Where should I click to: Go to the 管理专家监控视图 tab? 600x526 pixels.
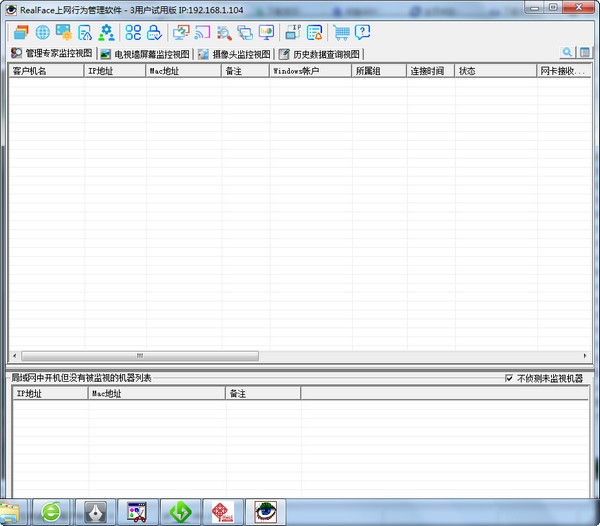click(51, 54)
